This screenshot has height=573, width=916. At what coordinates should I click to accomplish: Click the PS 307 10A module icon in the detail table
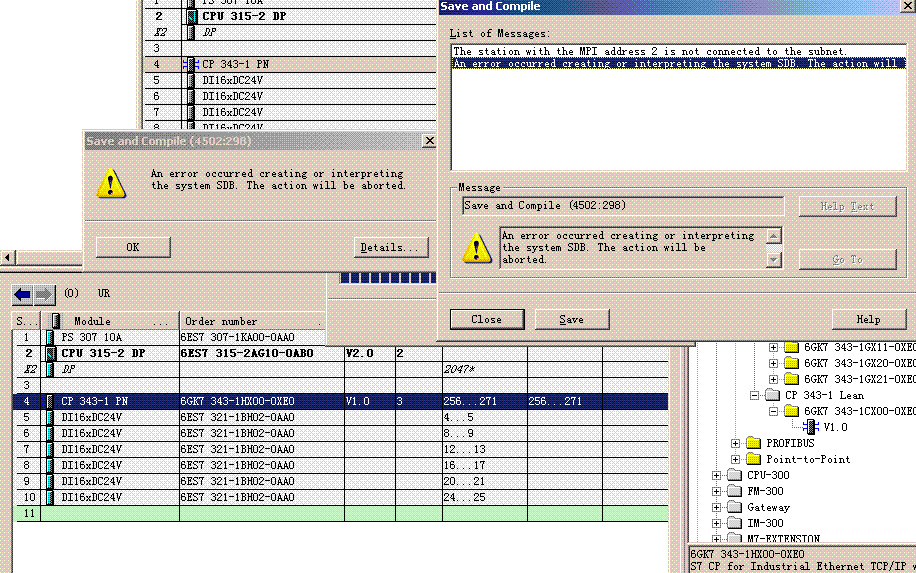click(50, 337)
